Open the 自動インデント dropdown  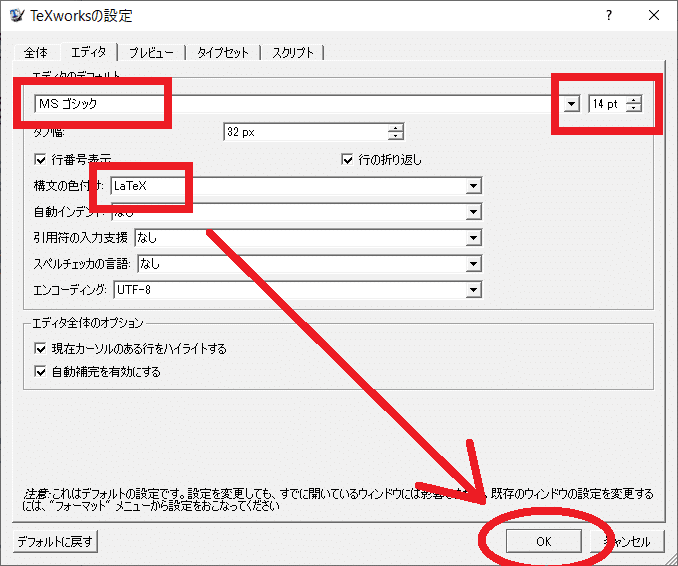296,212
